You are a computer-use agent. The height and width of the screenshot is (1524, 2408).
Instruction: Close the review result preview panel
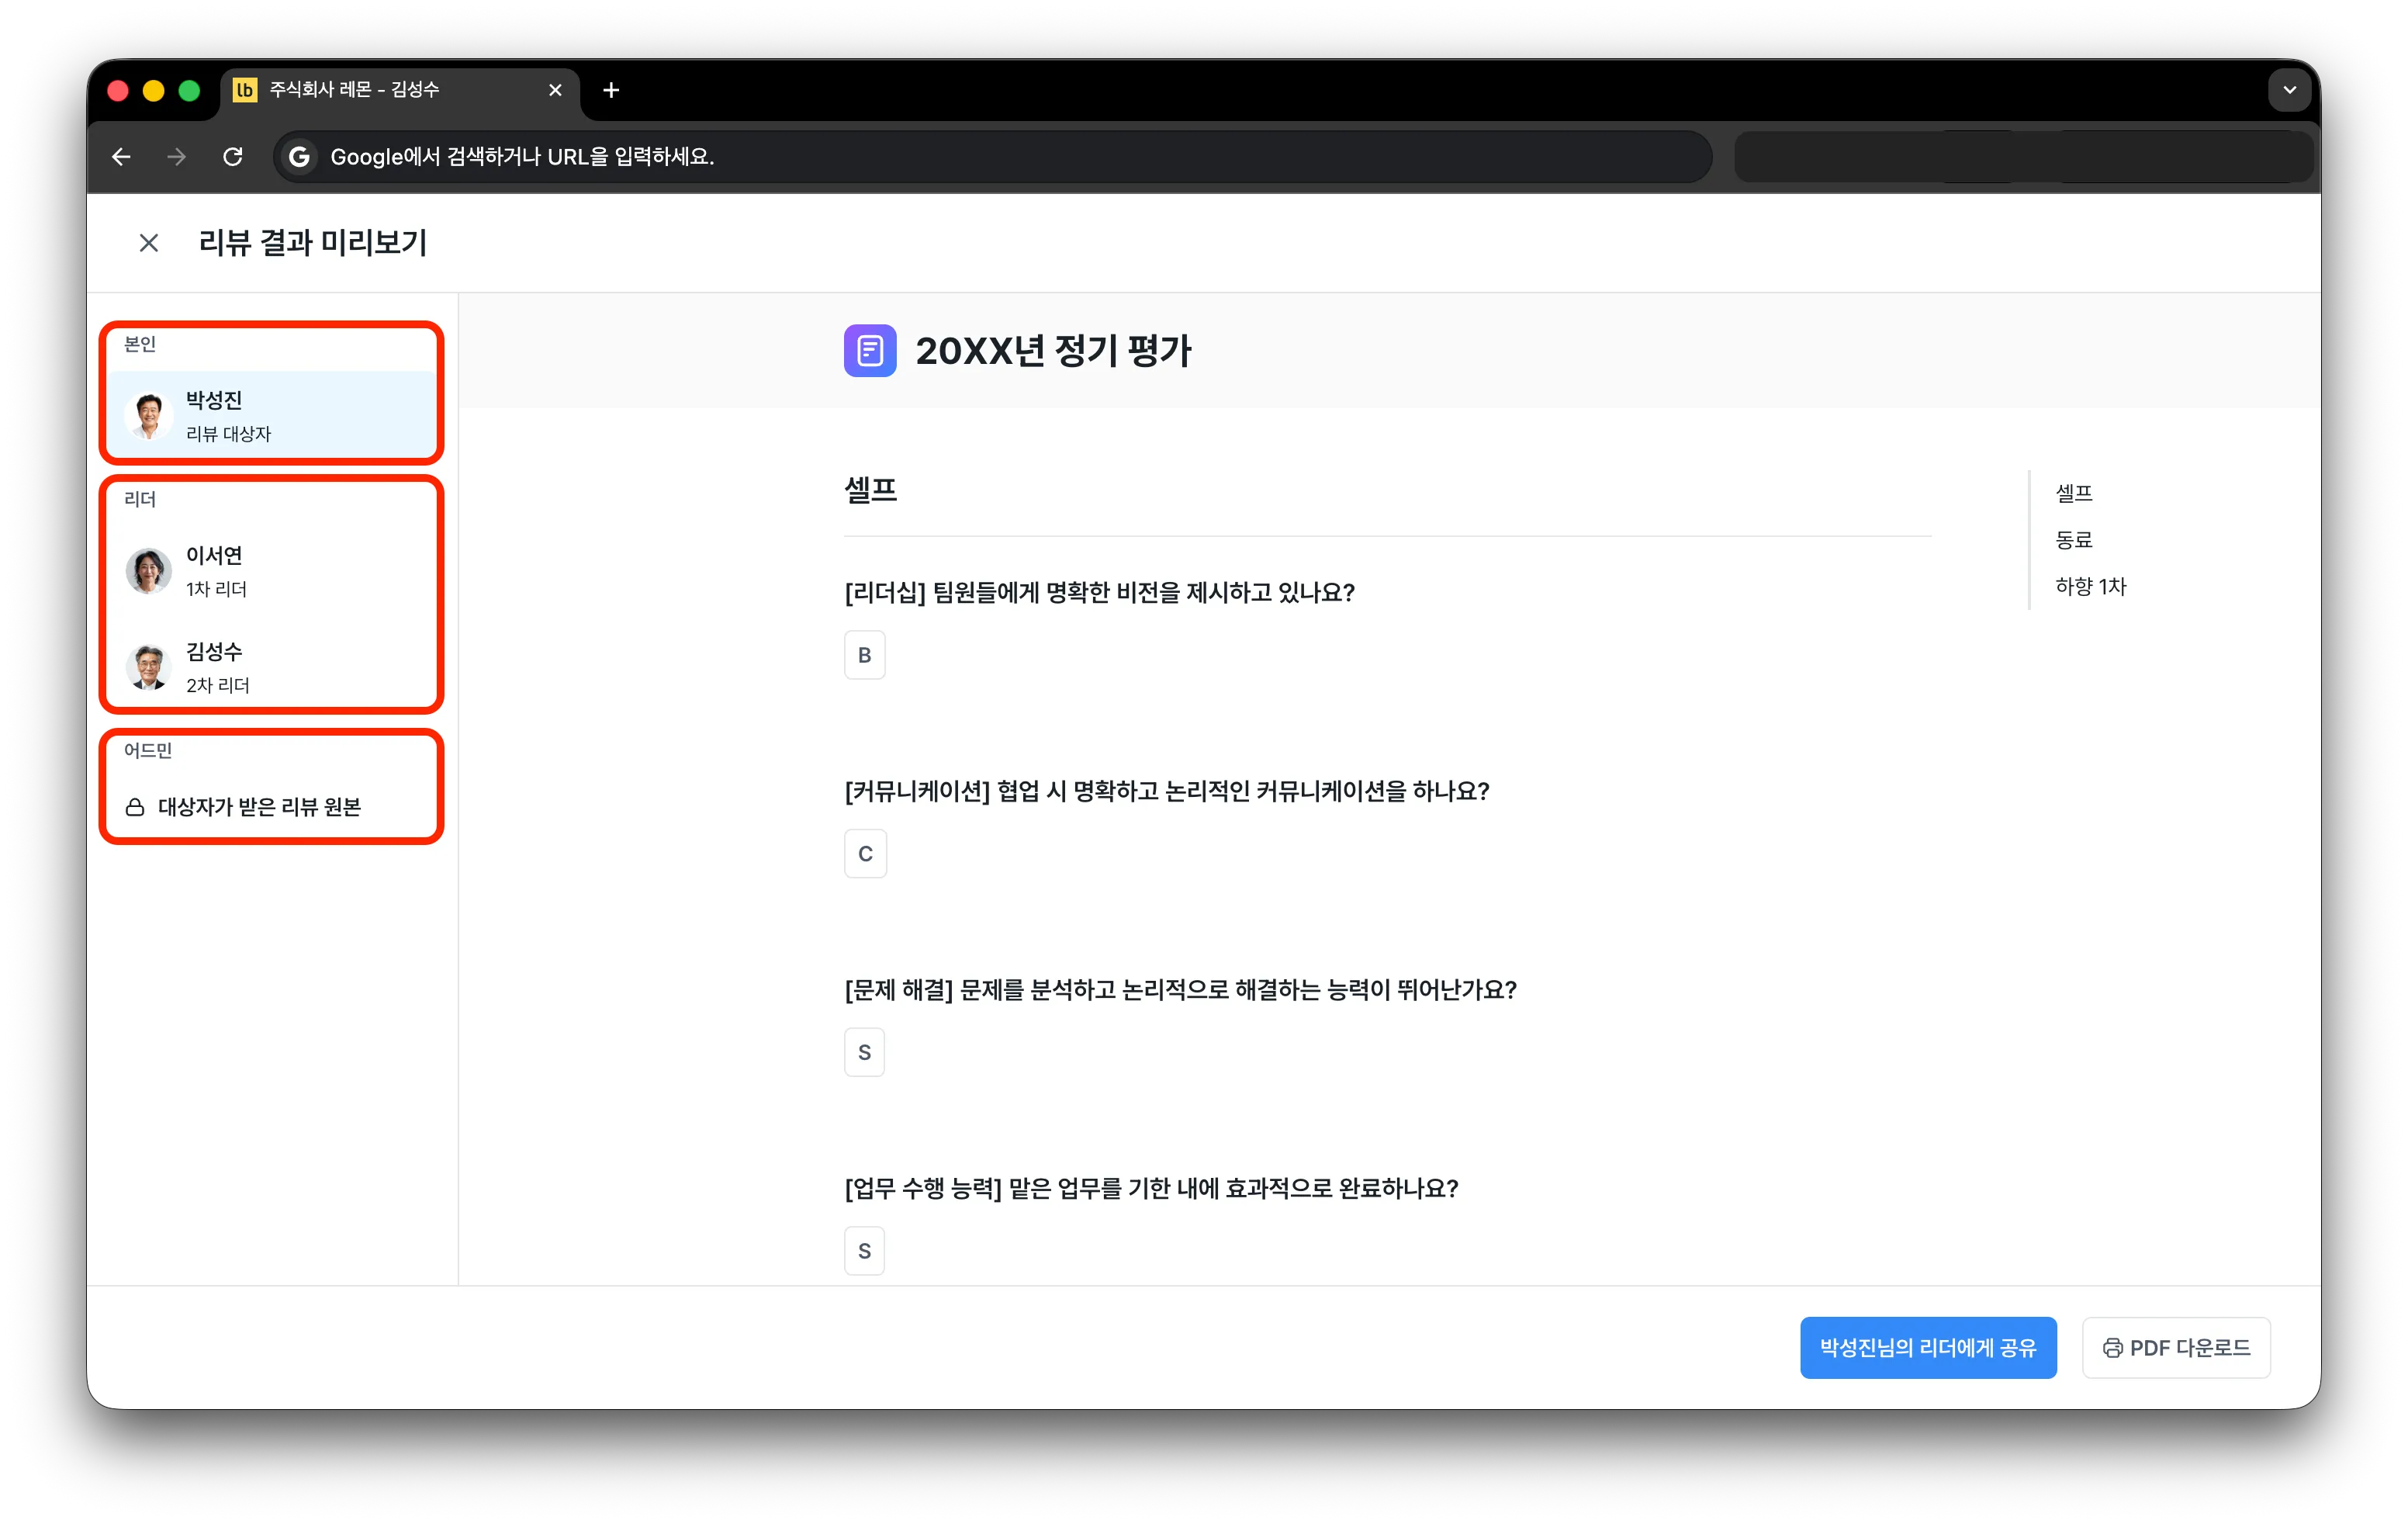point(149,243)
